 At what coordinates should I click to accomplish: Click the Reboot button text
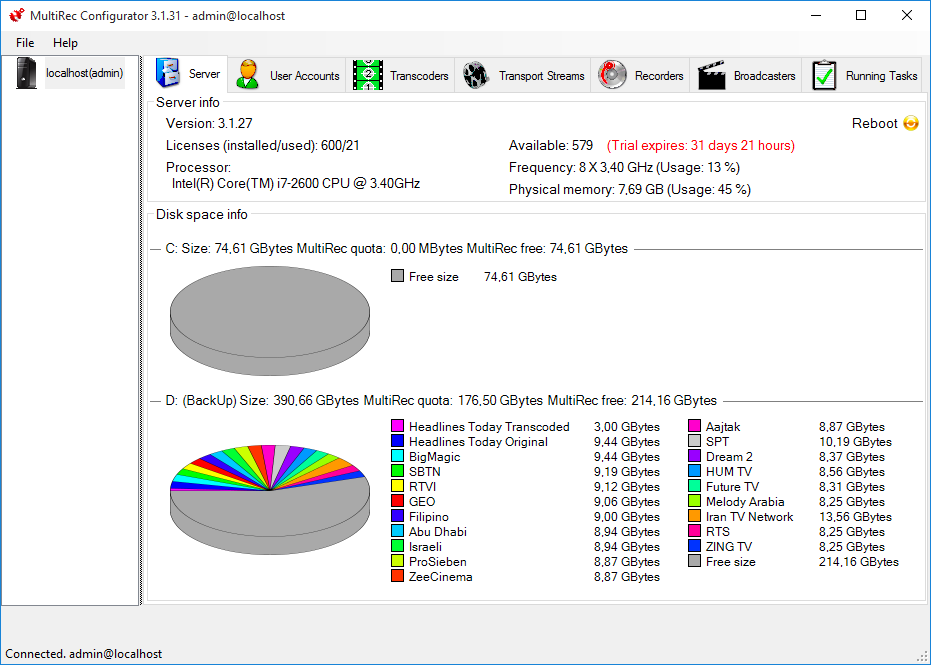tap(874, 123)
